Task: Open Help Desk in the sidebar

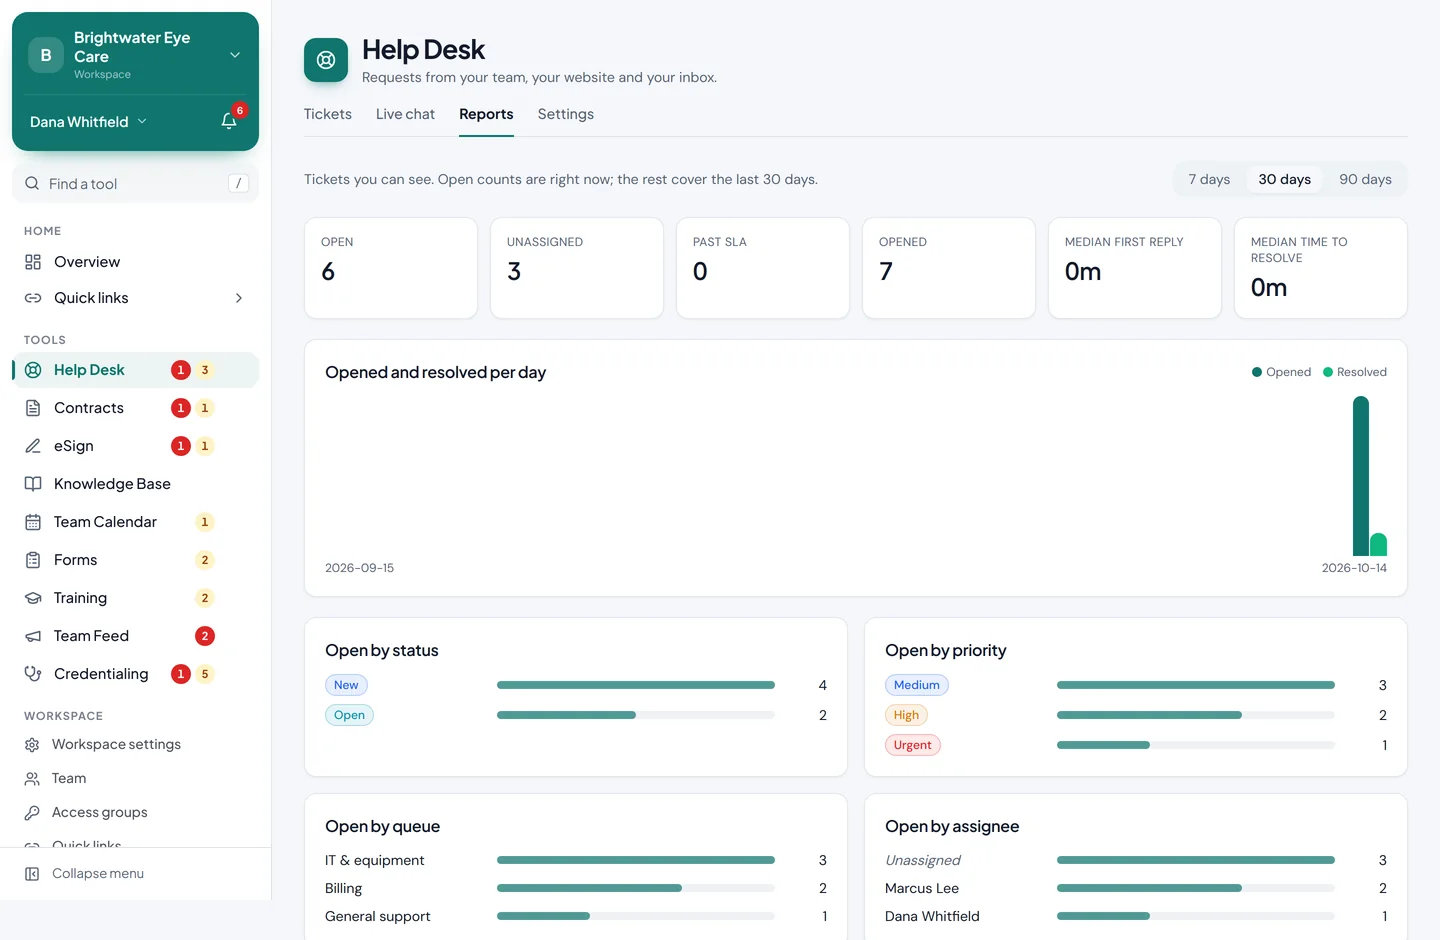Action: coord(135,370)
